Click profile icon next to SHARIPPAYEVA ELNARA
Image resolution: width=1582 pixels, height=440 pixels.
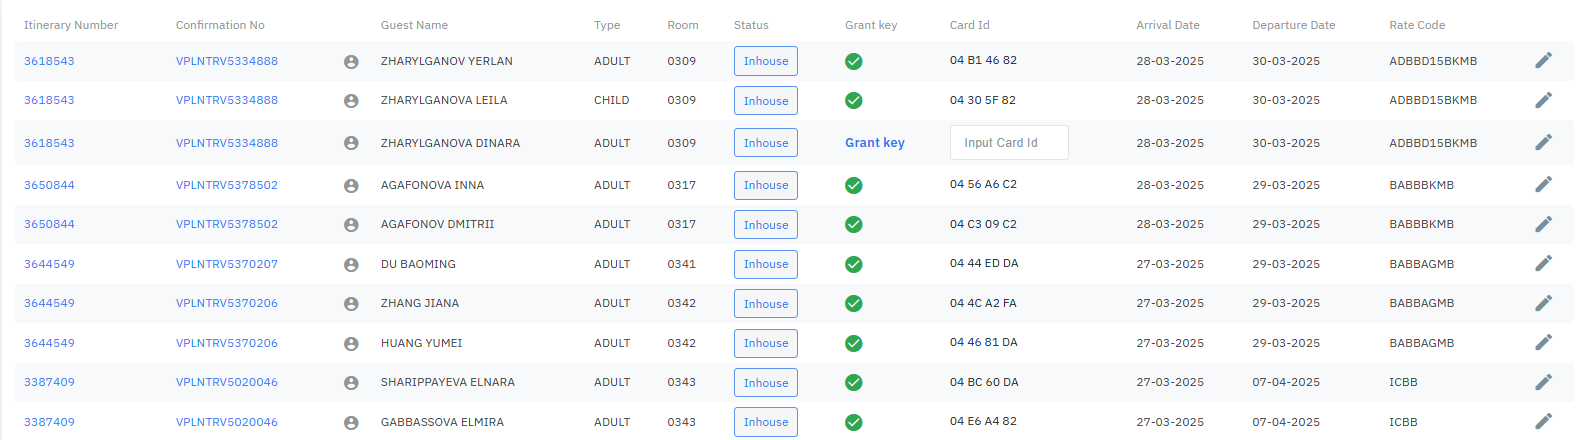tap(351, 383)
